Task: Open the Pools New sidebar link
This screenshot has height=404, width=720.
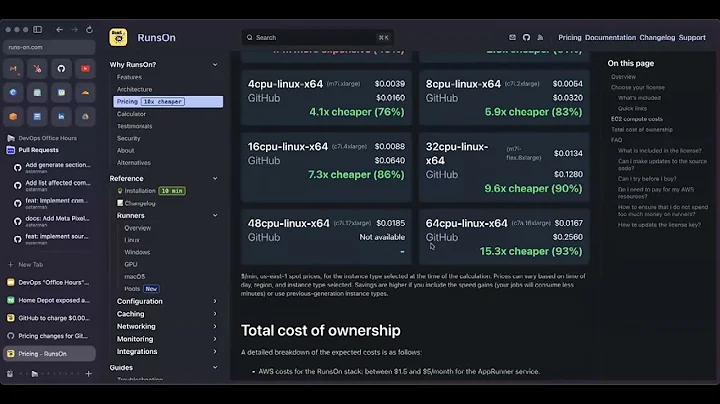Action: pos(141,289)
